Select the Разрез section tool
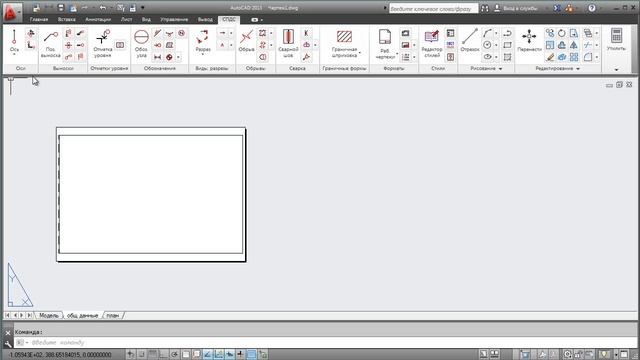The width and height of the screenshot is (640, 360). [203, 42]
